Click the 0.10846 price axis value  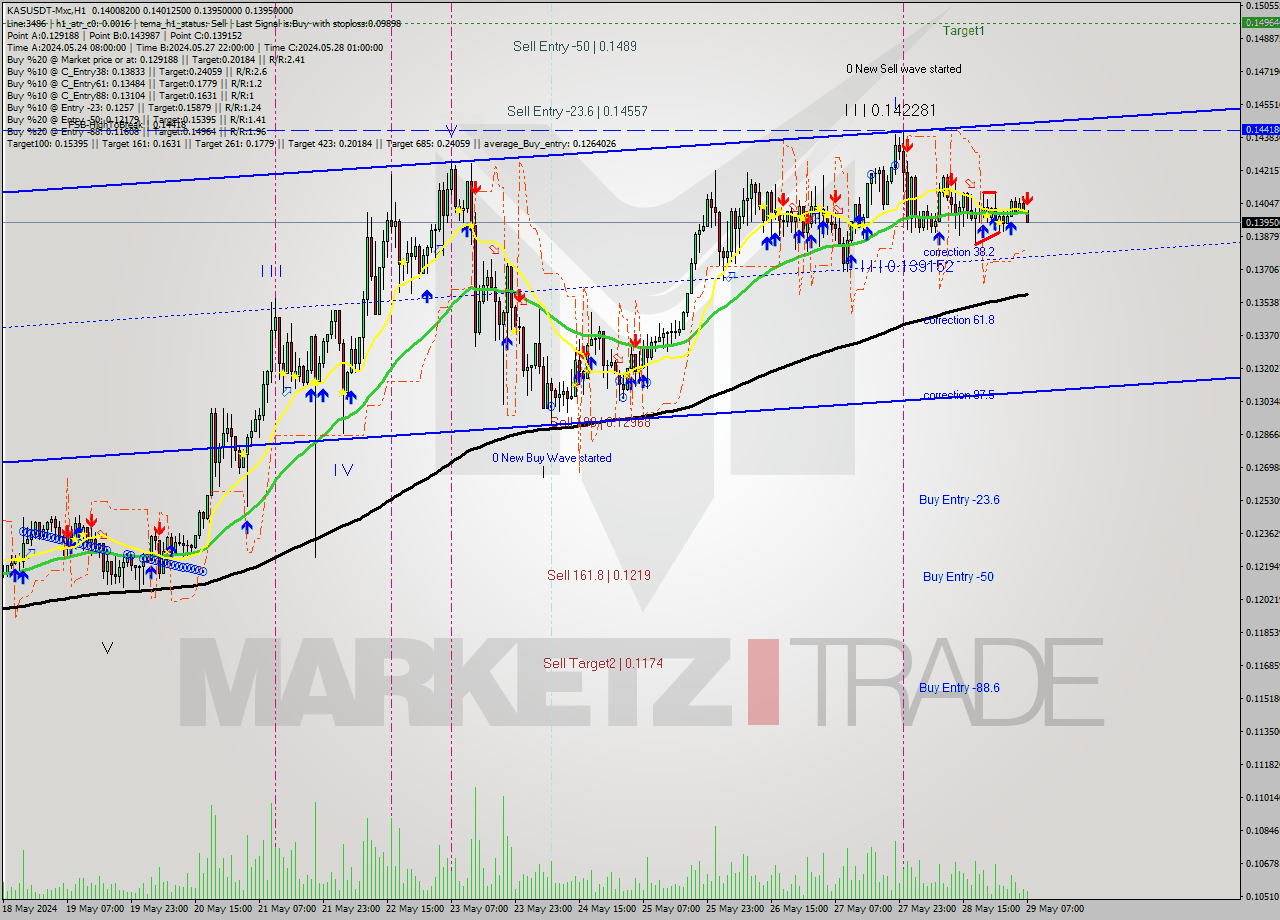coord(1262,830)
